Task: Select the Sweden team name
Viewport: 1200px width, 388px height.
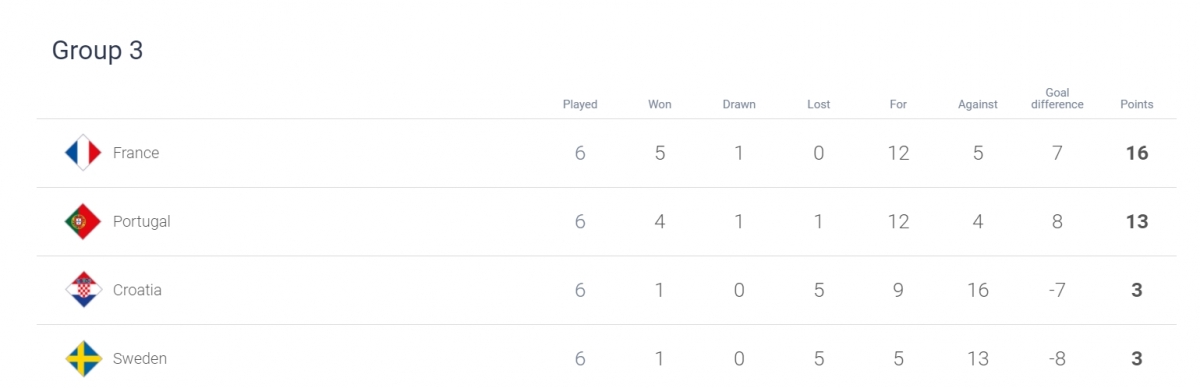Action: coord(140,358)
